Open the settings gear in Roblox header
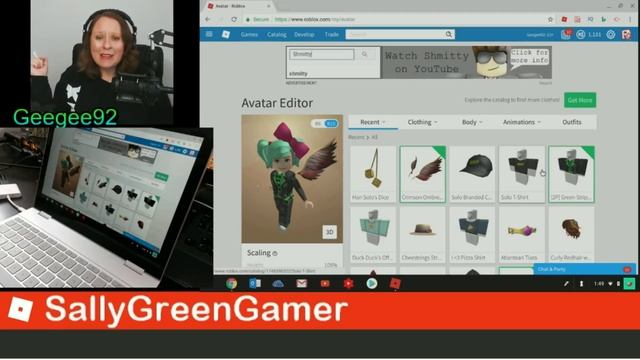The width and height of the screenshot is (640, 360). click(x=611, y=35)
